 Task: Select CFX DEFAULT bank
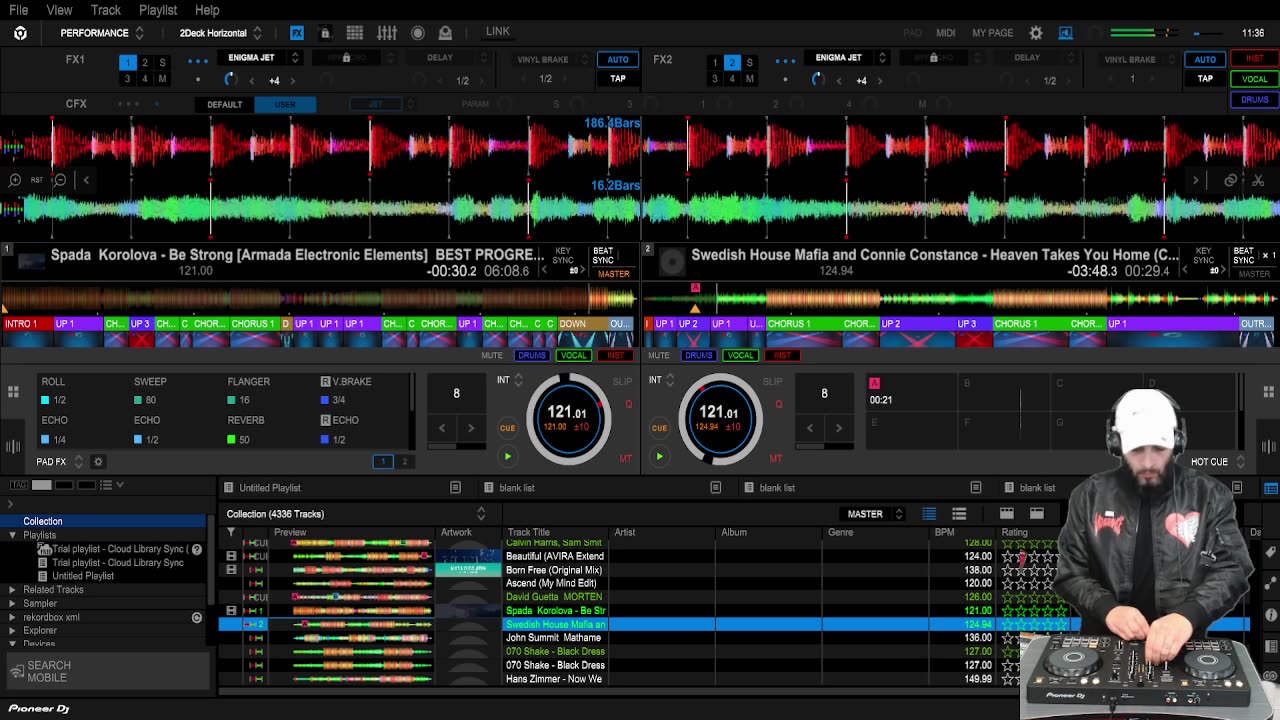[224, 104]
